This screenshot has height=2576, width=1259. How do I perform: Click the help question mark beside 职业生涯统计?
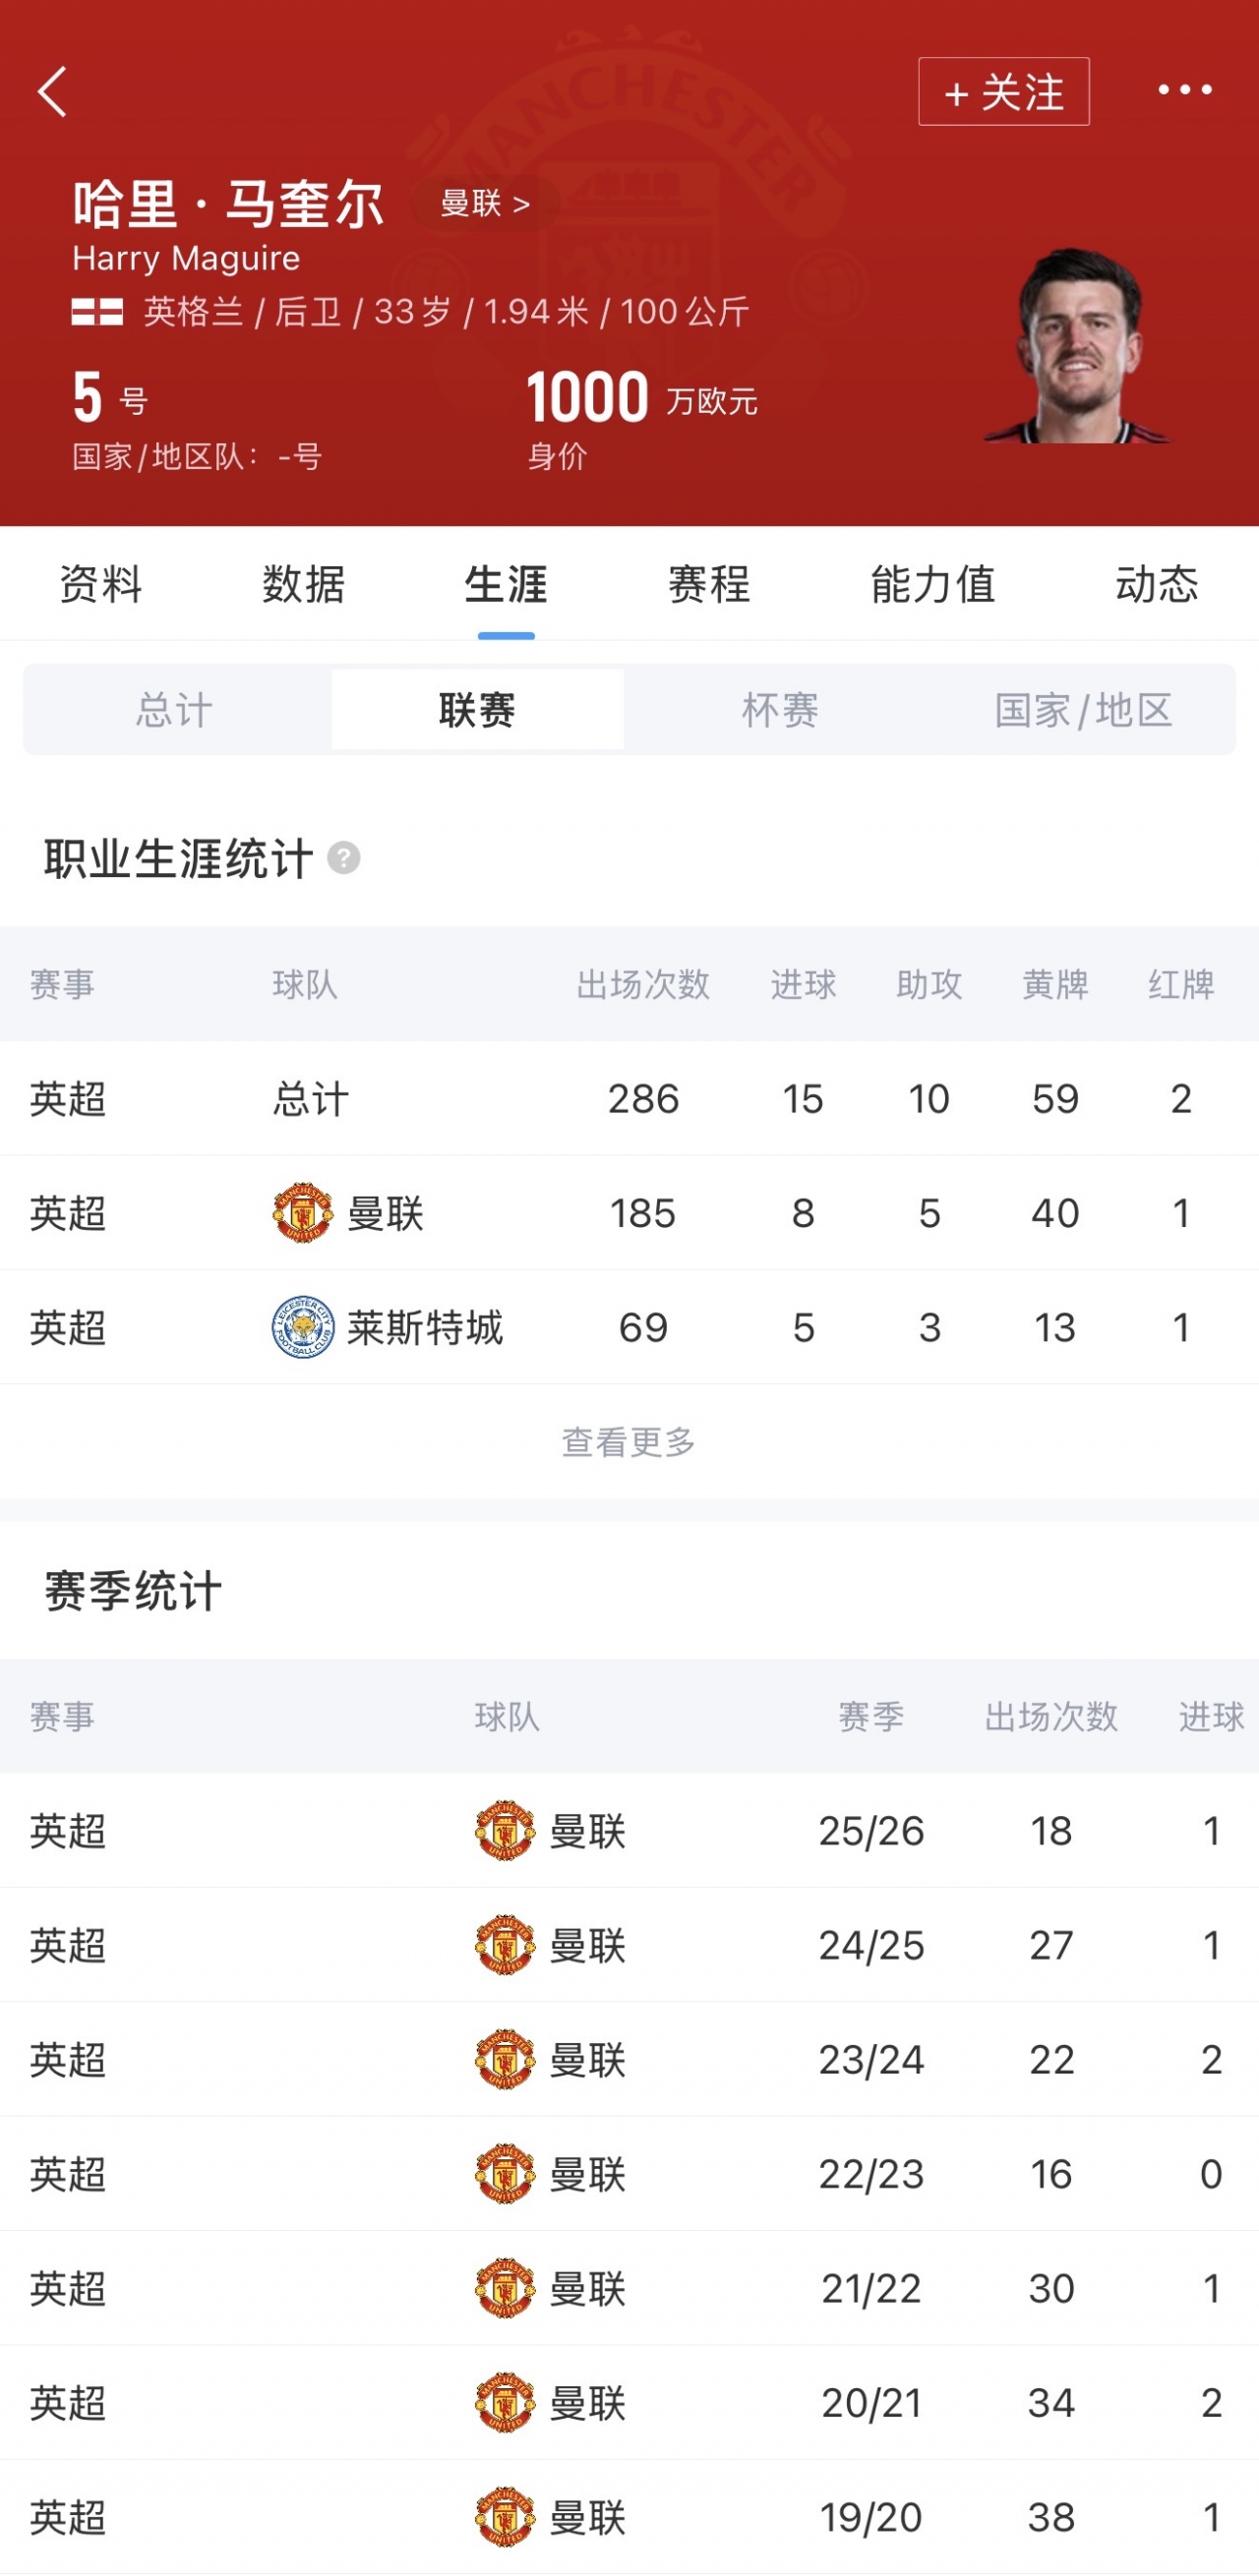point(345,858)
